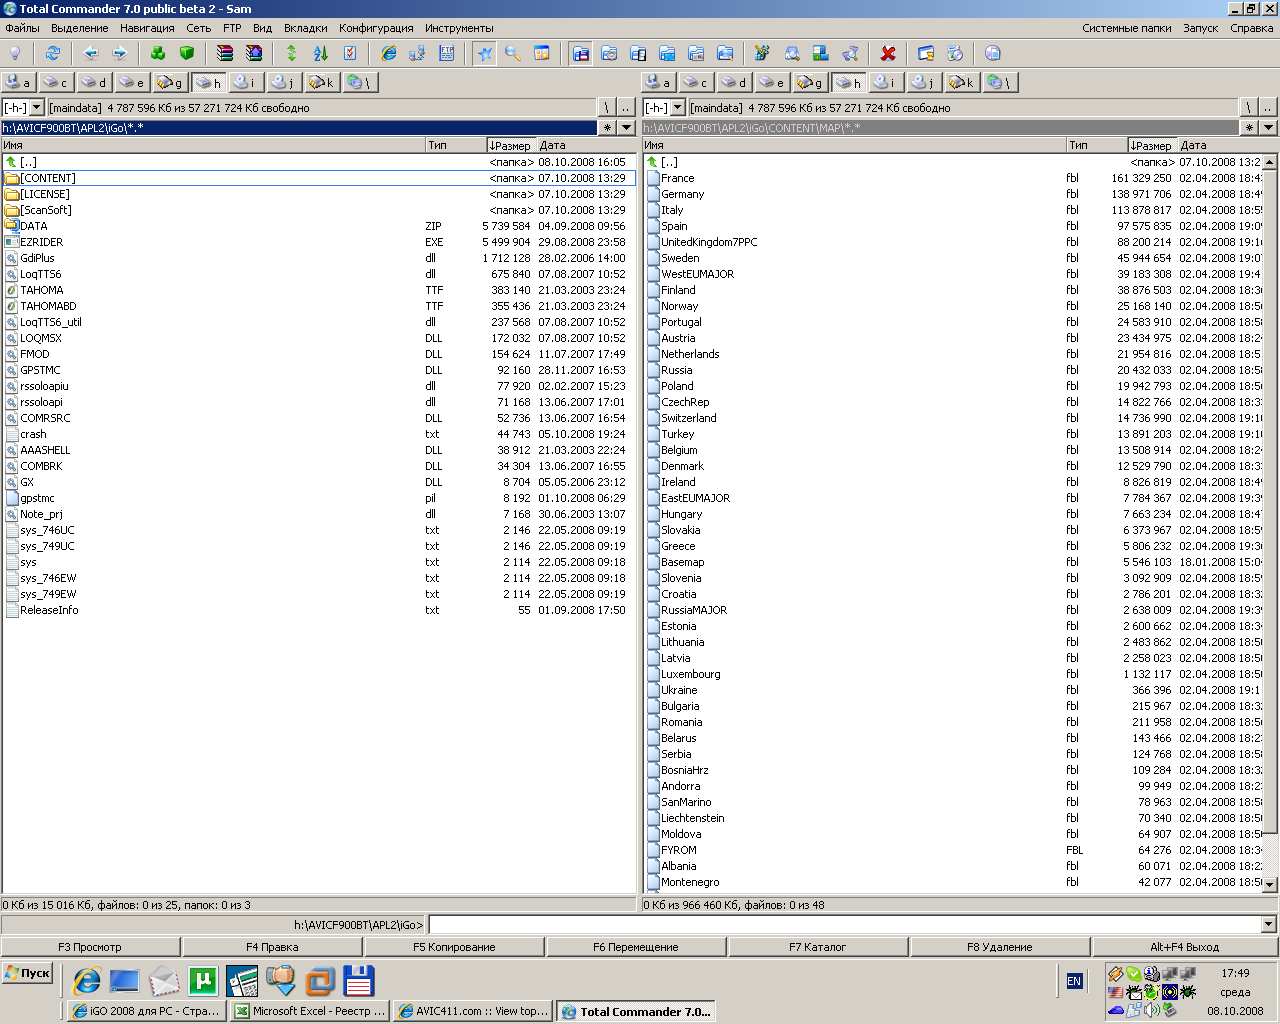Click the refresh panel icon in toolbar
The image size is (1280, 1024).
[53, 53]
